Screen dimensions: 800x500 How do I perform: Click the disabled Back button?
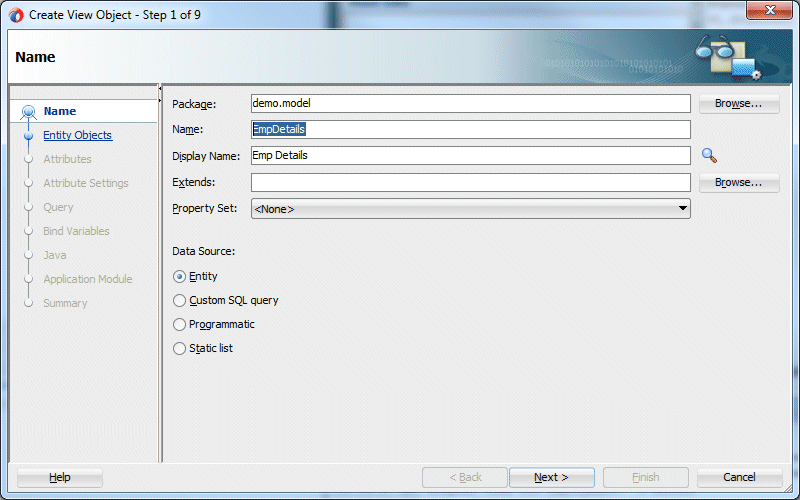(x=465, y=478)
